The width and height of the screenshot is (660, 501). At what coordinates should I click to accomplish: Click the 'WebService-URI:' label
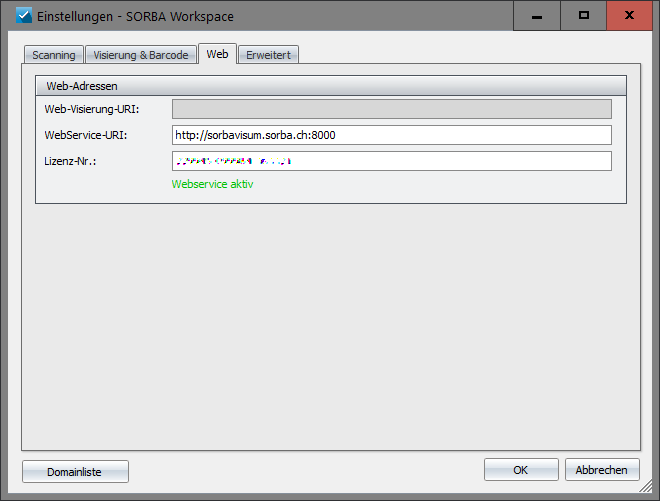click(86, 135)
